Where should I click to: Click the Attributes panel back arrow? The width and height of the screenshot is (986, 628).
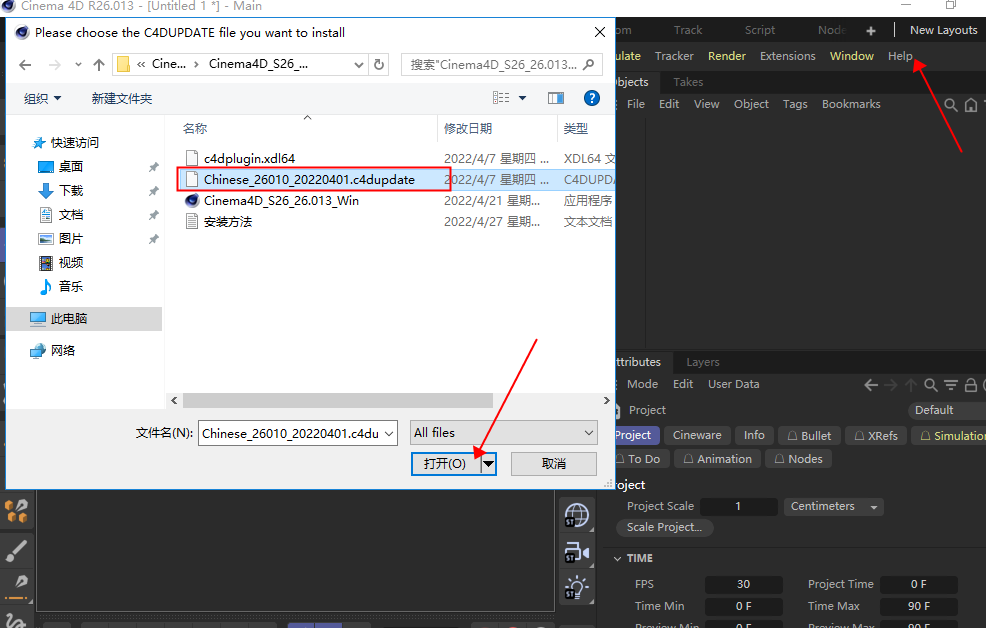[x=871, y=385]
